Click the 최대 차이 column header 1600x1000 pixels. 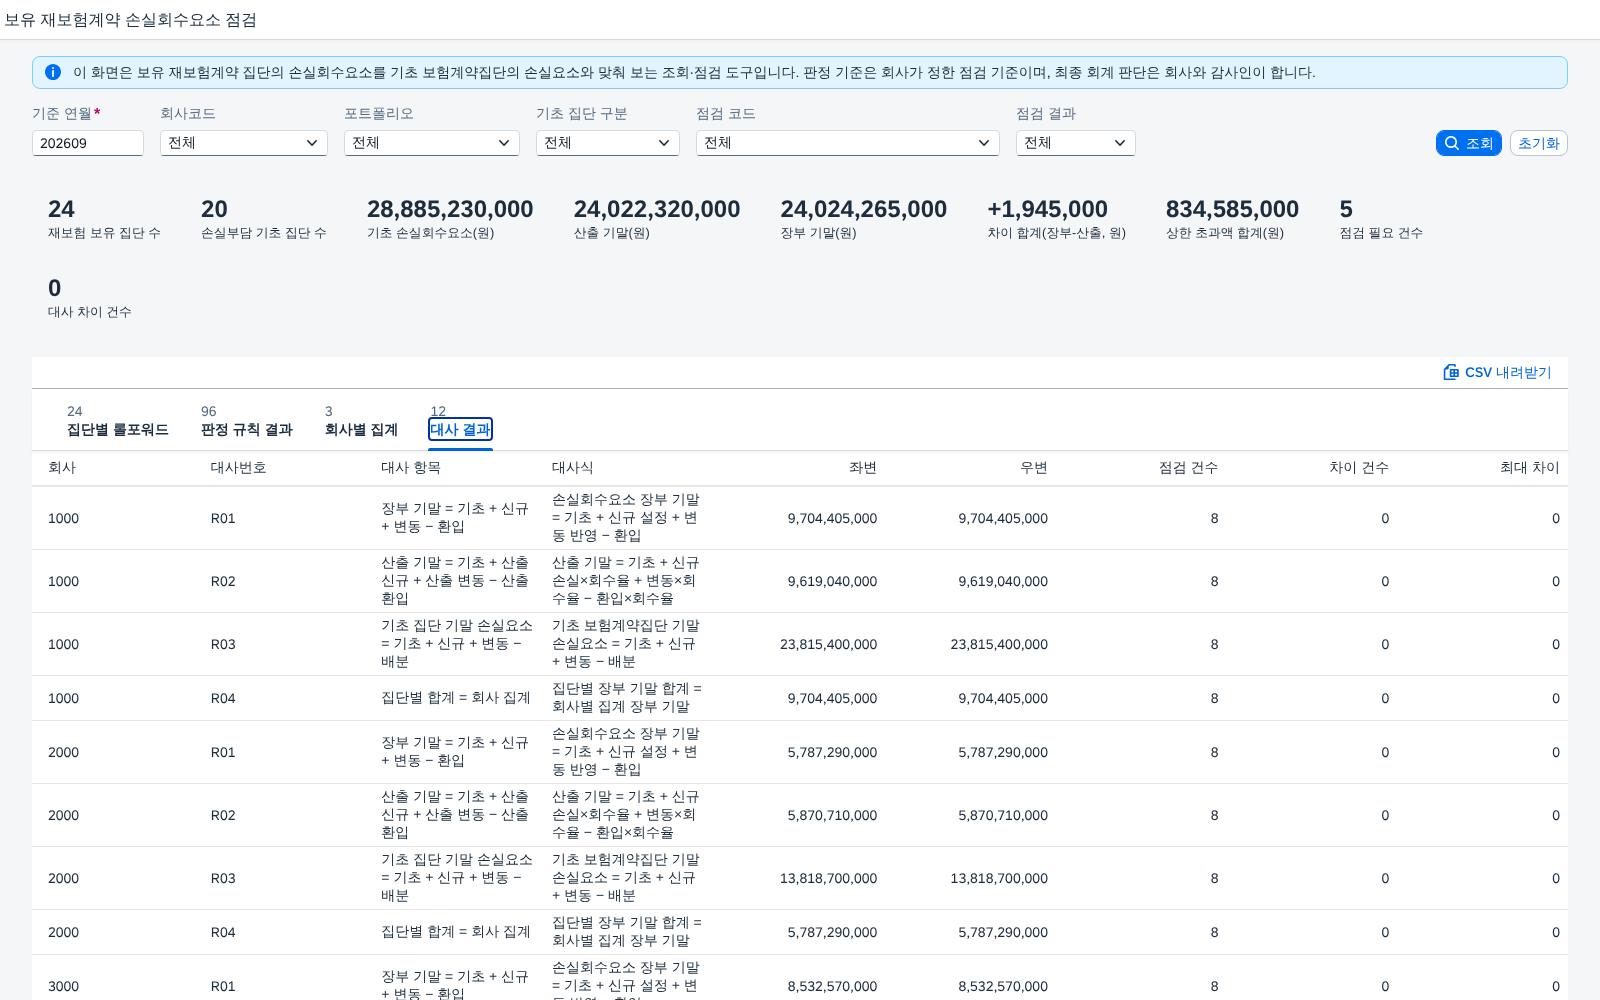click(1529, 467)
